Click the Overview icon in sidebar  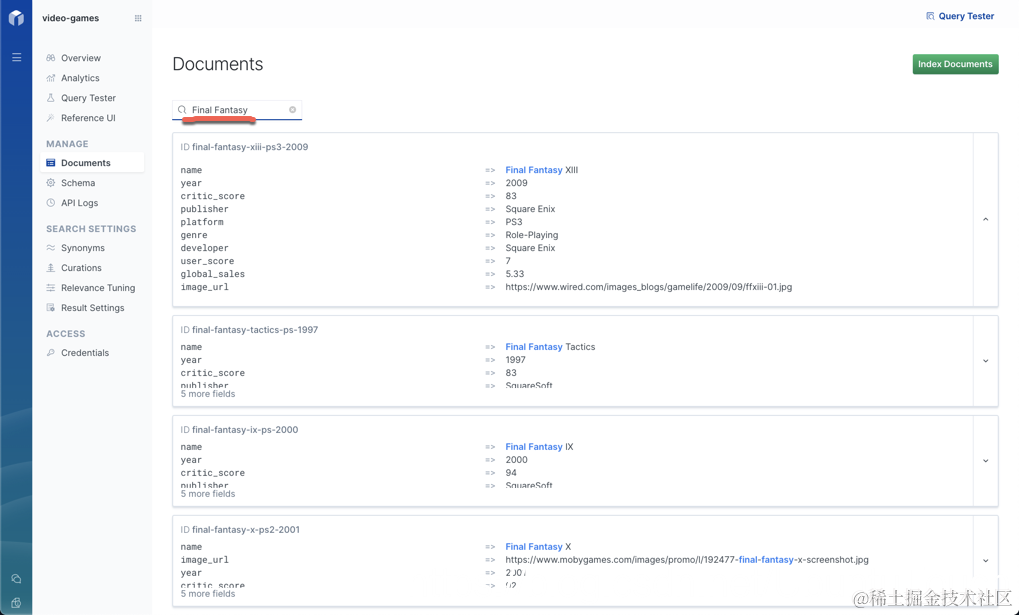51,58
